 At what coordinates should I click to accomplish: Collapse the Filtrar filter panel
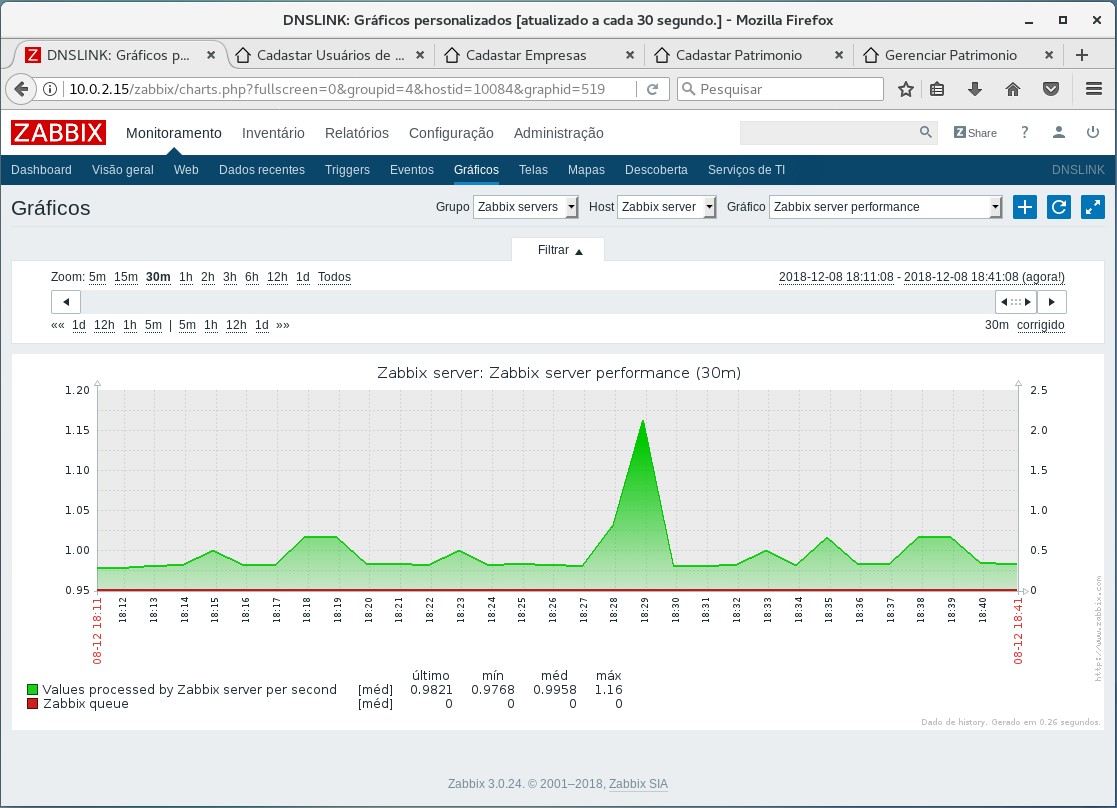pyautogui.click(x=558, y=250)
